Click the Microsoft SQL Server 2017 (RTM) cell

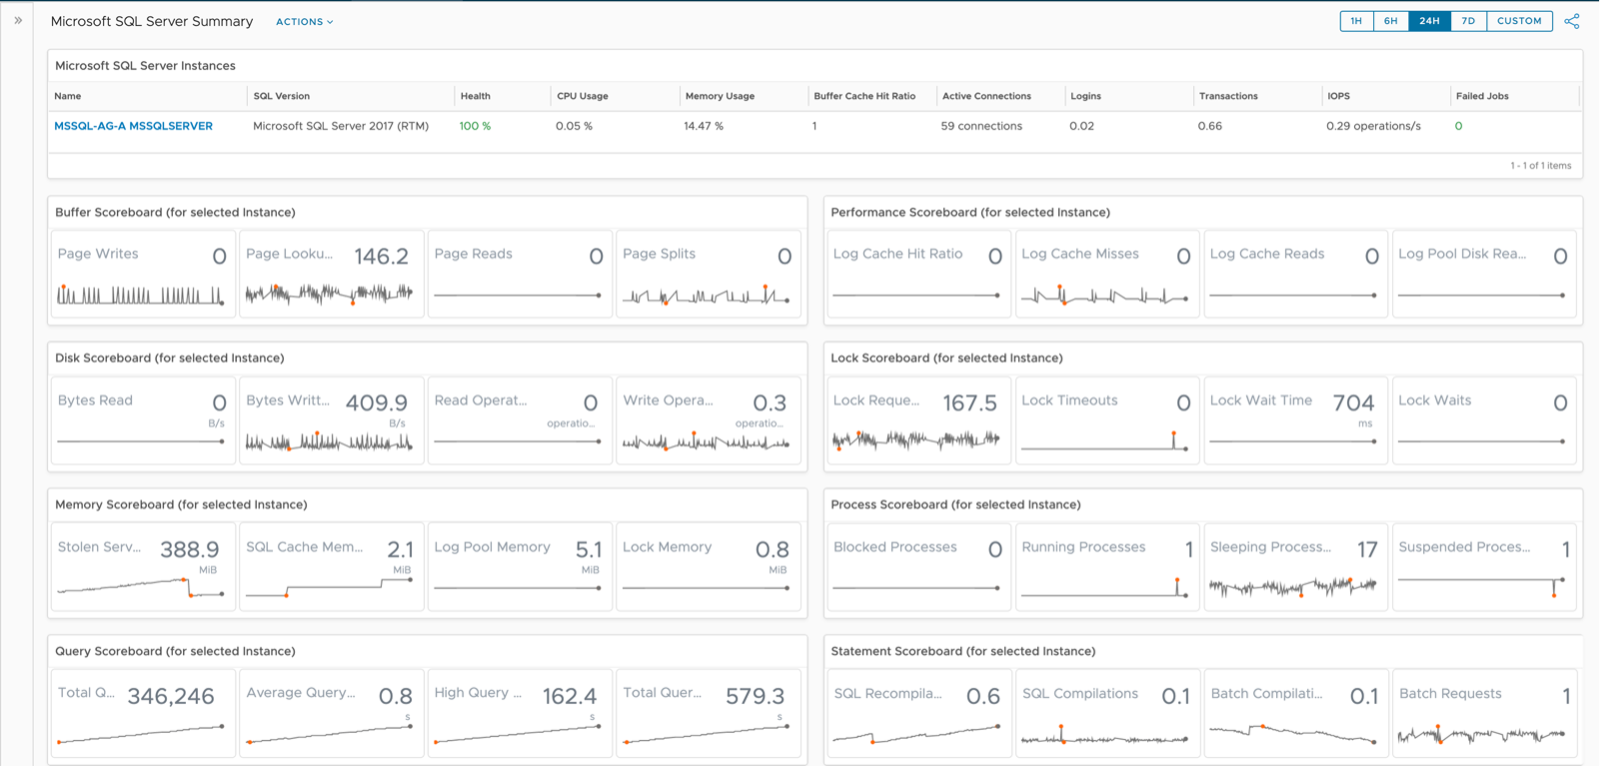(342, 127)
